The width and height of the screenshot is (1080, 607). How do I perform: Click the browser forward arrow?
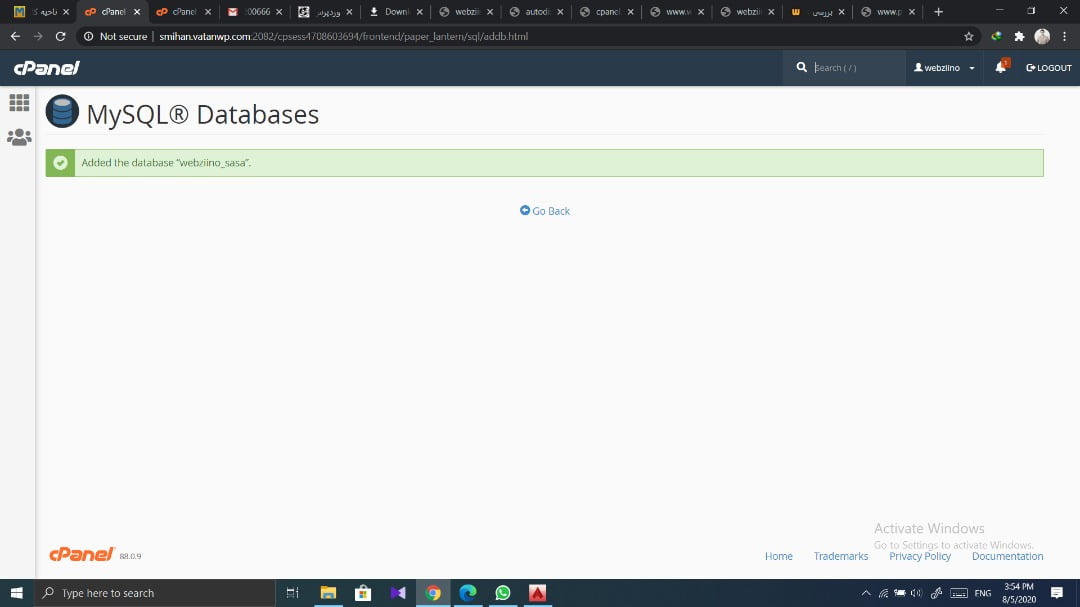tap(38, 36)
